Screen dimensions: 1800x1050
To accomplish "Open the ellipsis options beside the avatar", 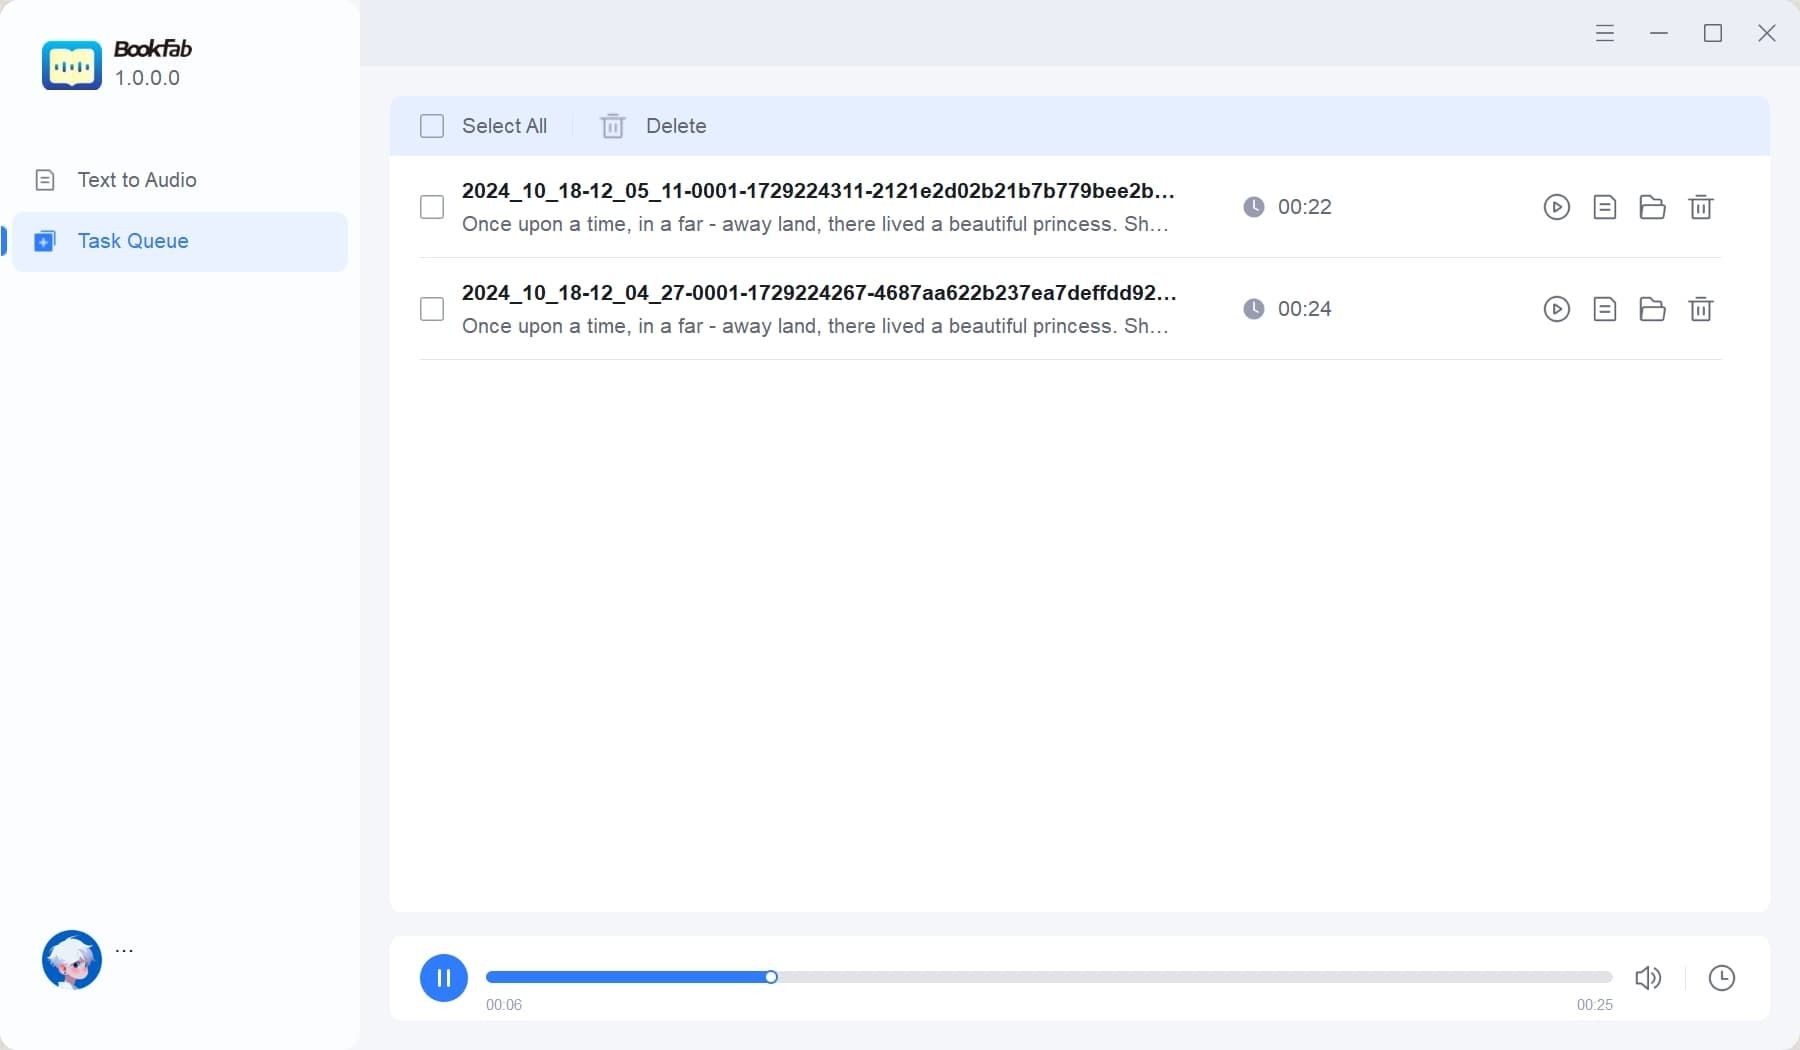I will [124, 950].
